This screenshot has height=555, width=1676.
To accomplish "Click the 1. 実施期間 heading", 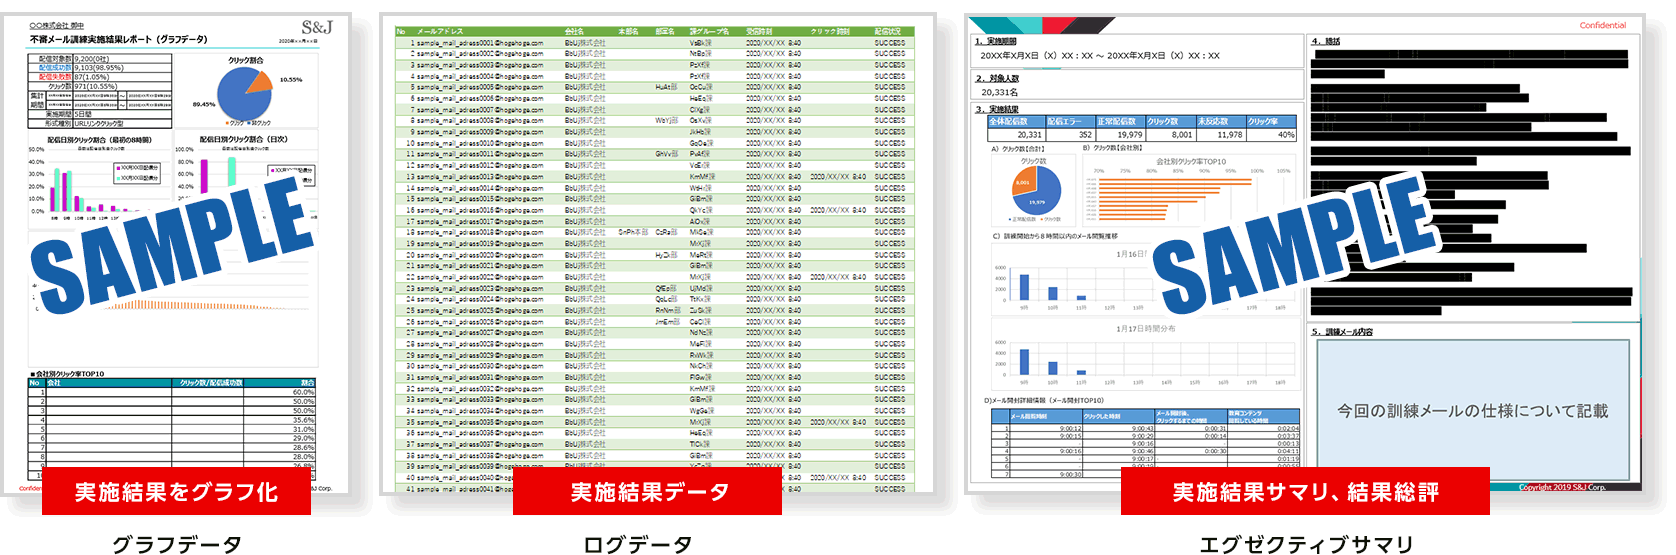I will [996, 41].
